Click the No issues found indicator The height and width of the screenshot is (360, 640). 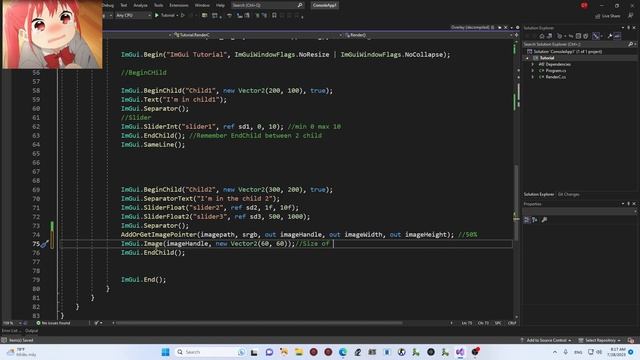[x=53, y=323]
